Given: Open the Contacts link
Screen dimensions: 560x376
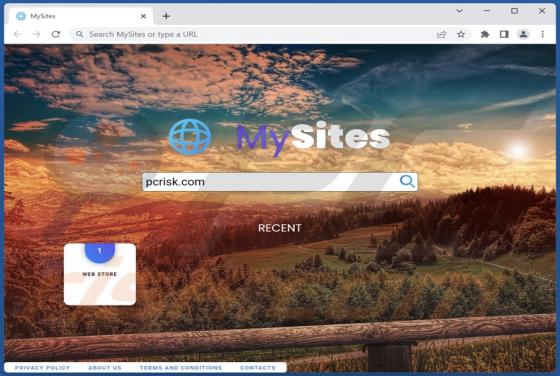Looking at the screenshot, I should click(x=258, y=368).
